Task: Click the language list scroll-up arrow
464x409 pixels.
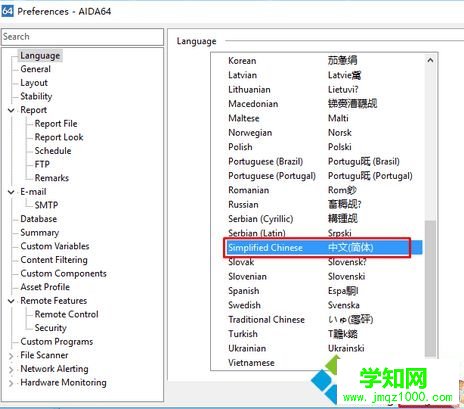Action: coord(430,60)
